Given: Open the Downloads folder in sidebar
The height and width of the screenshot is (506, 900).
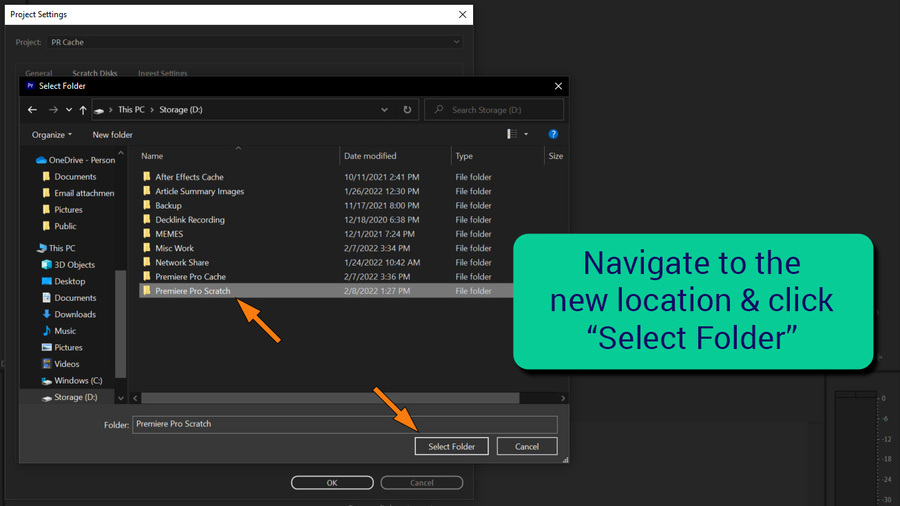Looking at the screenshot, I should tap(75, 314).
